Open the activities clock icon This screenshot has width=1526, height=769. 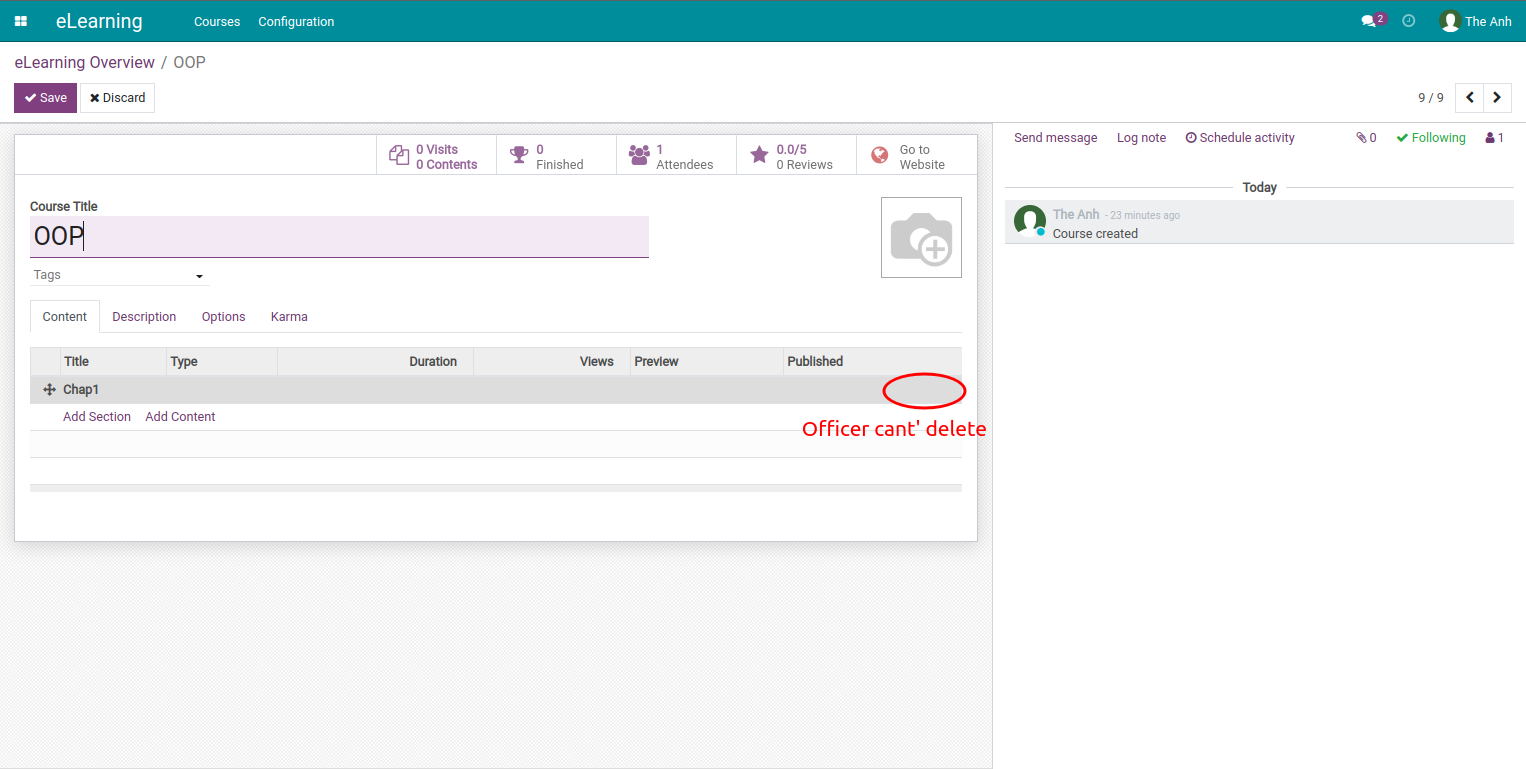(x=1408, y=20)
